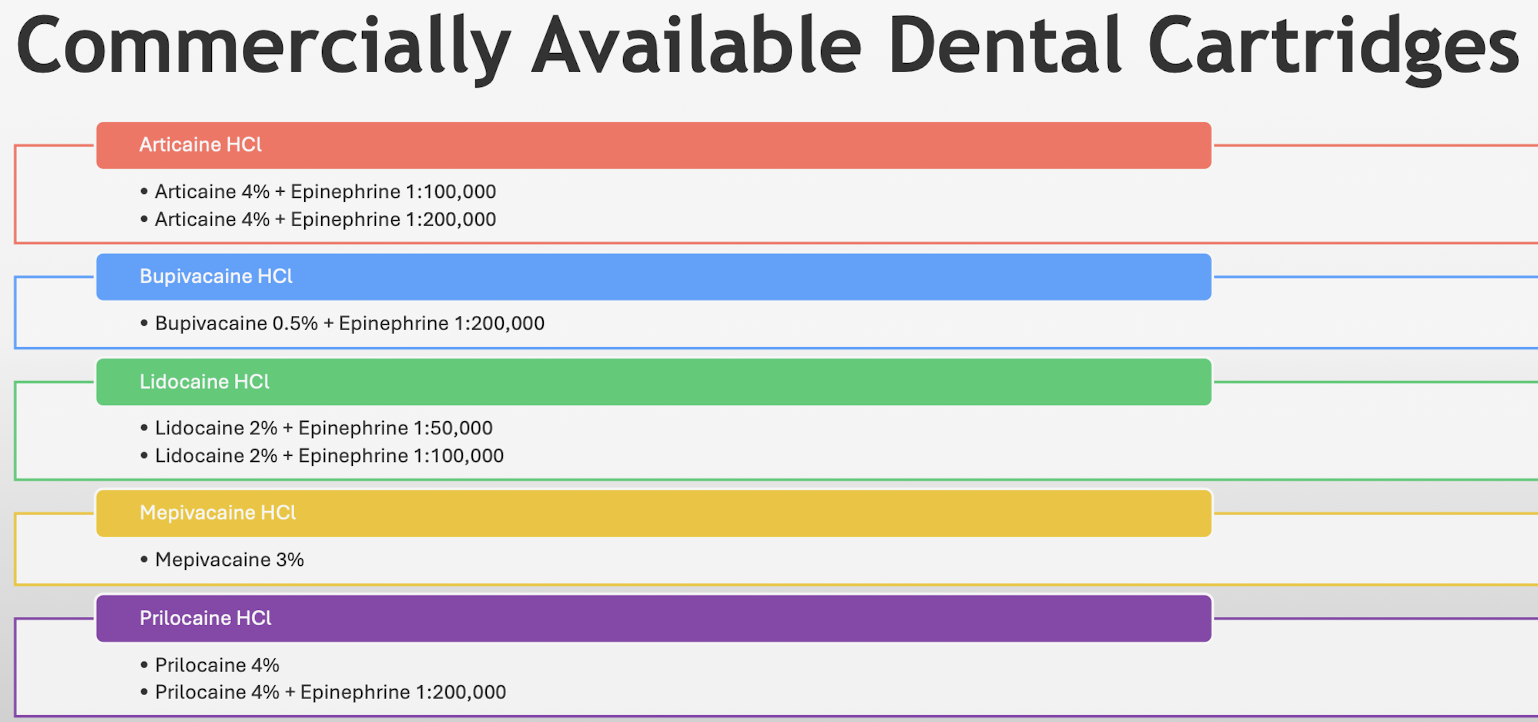Click the Articaine 4% Epinephrine 1:100,000 bullet
This screenshot has width=1538, height=722.
coord(325,192)
